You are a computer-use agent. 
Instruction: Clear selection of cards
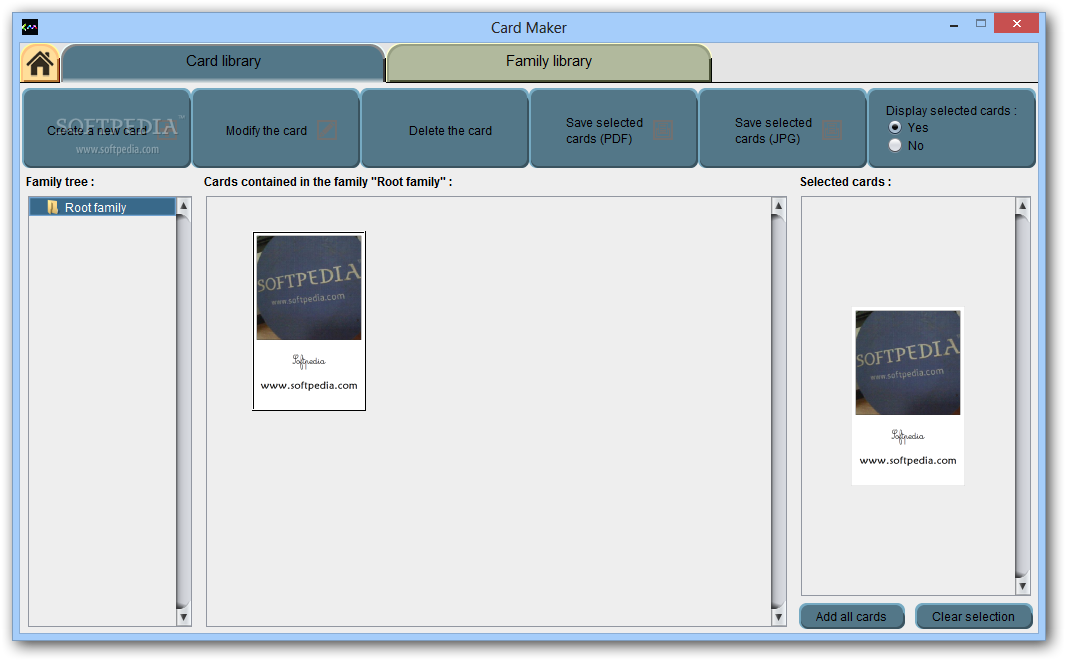pyautogui.click(x=973, y=616)
